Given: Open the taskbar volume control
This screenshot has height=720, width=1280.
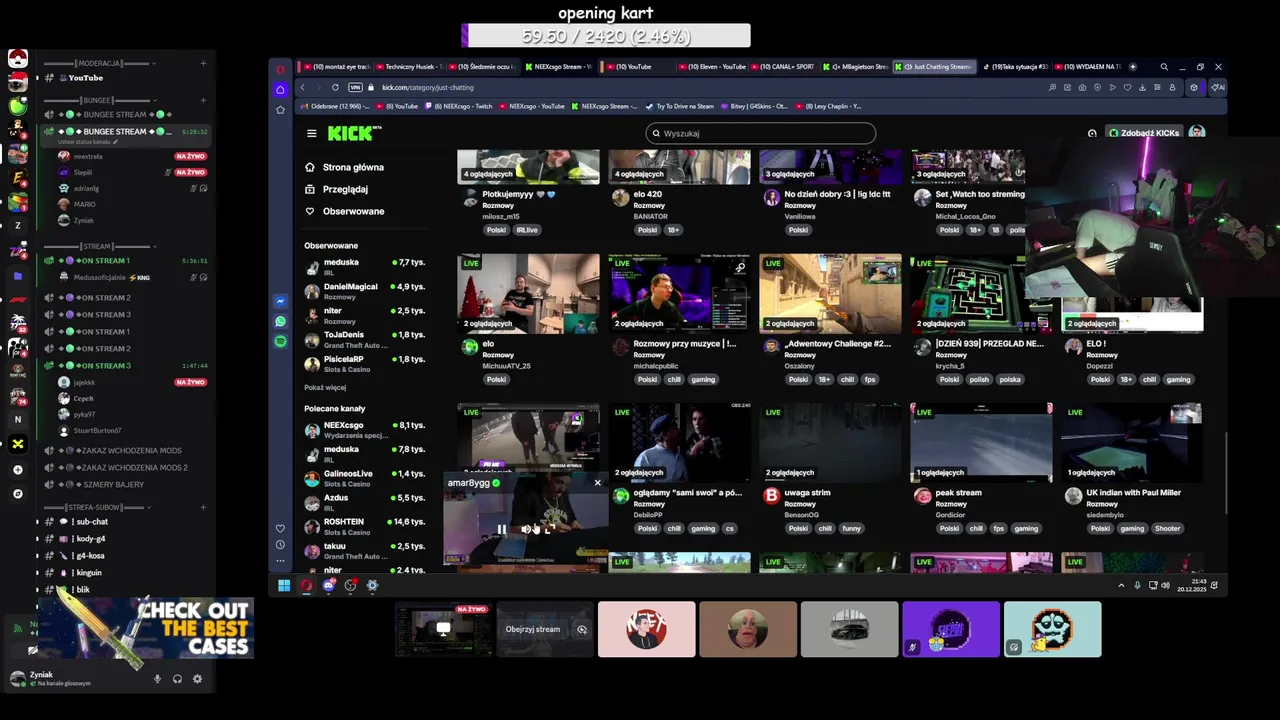Looking at the screenshot, I should click(x=1165, y=586).
